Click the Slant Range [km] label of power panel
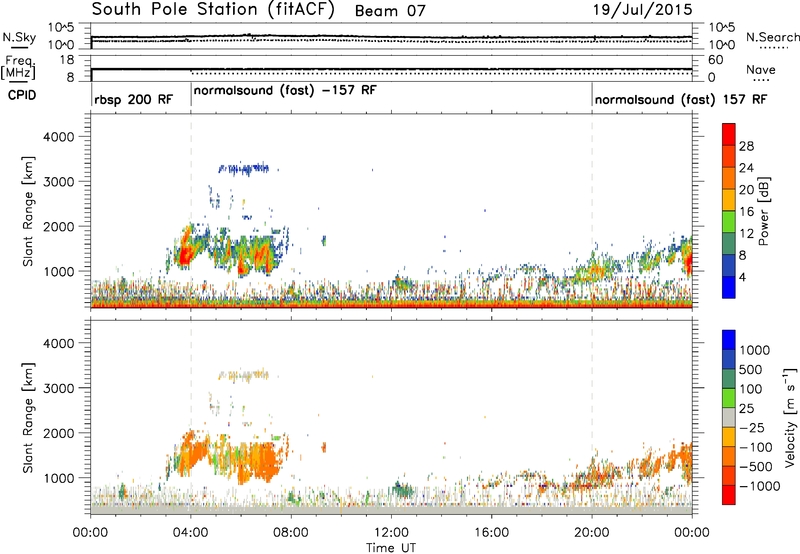 [28, 211]
